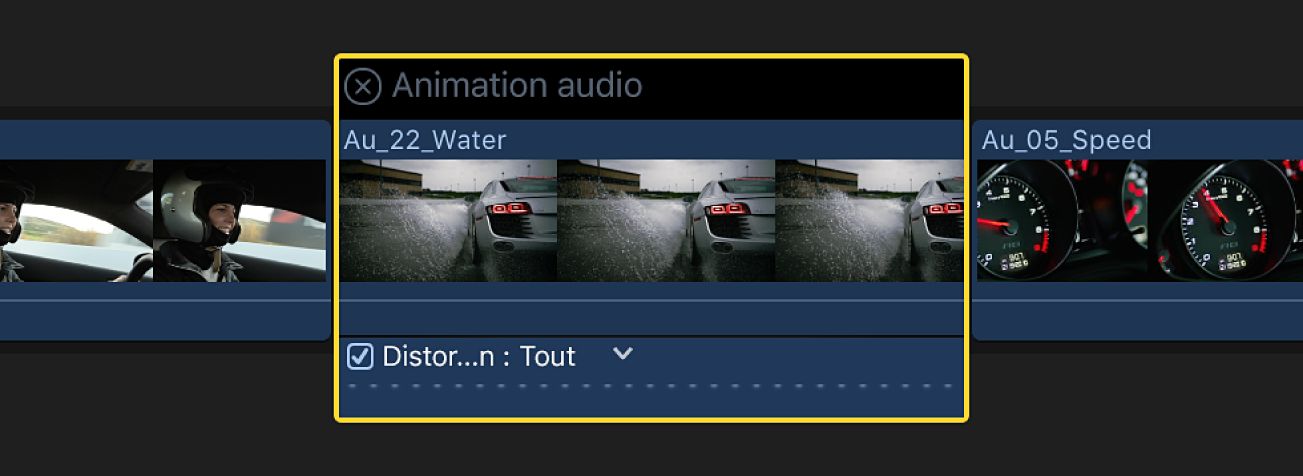Click the helmet driver clip's volume line
This screenshot has width=1303, height=476.
coord(165,300)
